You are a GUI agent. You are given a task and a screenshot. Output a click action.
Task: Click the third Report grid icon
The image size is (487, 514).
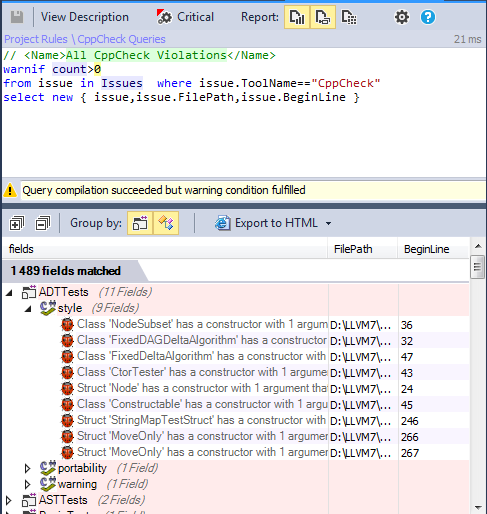[349, 17]
